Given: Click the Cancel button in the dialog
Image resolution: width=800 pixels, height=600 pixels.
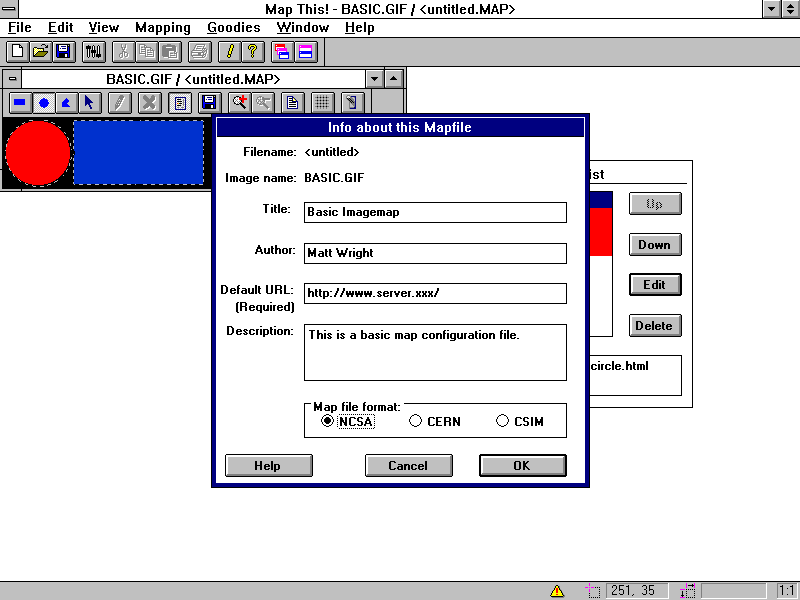Looking at the screenshot, I should click(x=408, y=465).
